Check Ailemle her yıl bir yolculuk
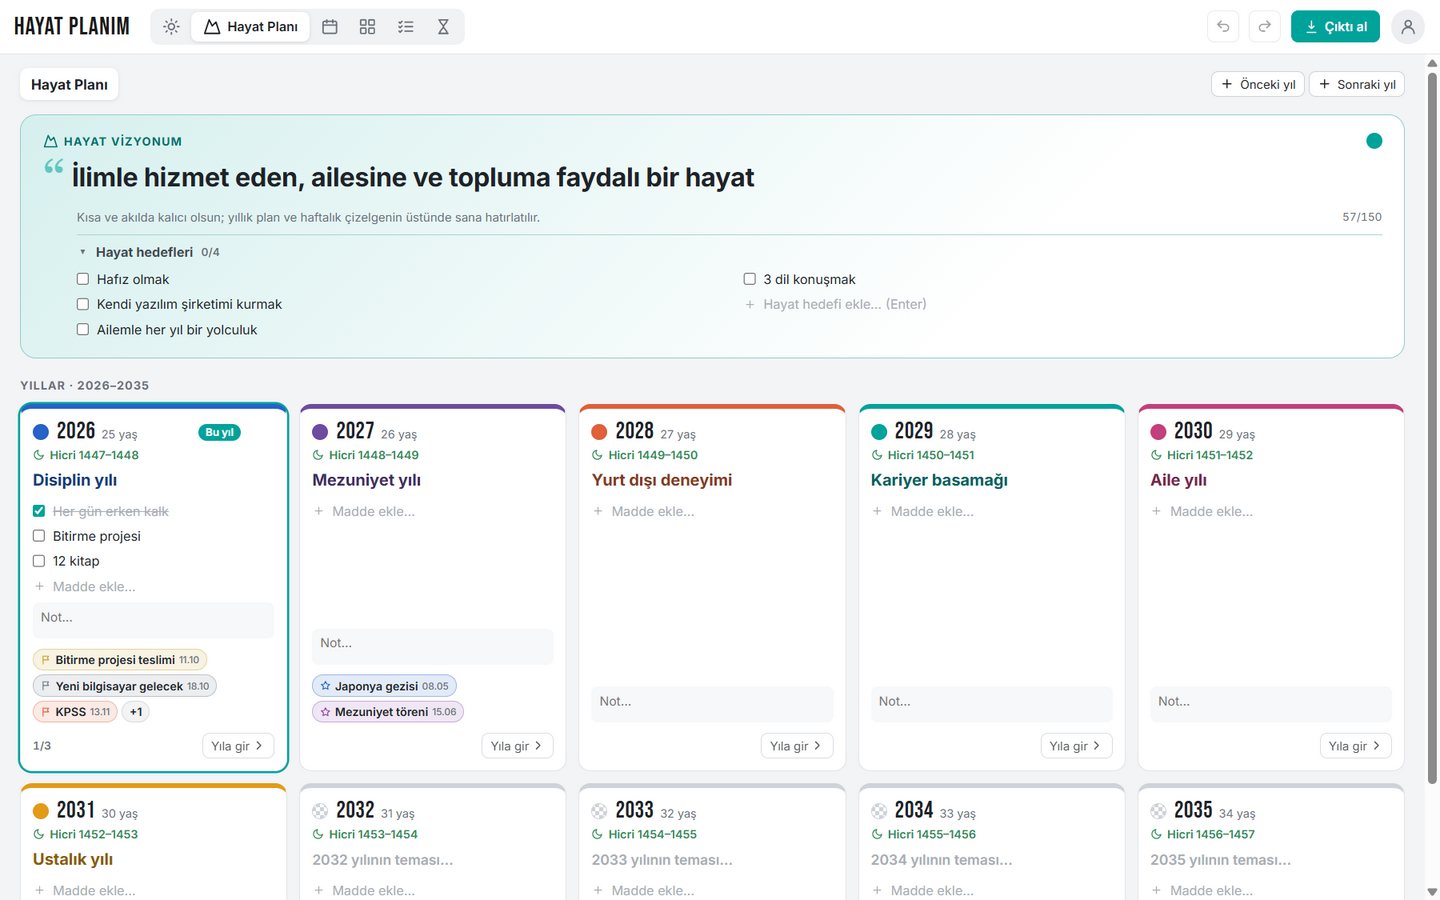Image resolution: width=1440 pixels, height=900 pixels. [x=83, y=329]
